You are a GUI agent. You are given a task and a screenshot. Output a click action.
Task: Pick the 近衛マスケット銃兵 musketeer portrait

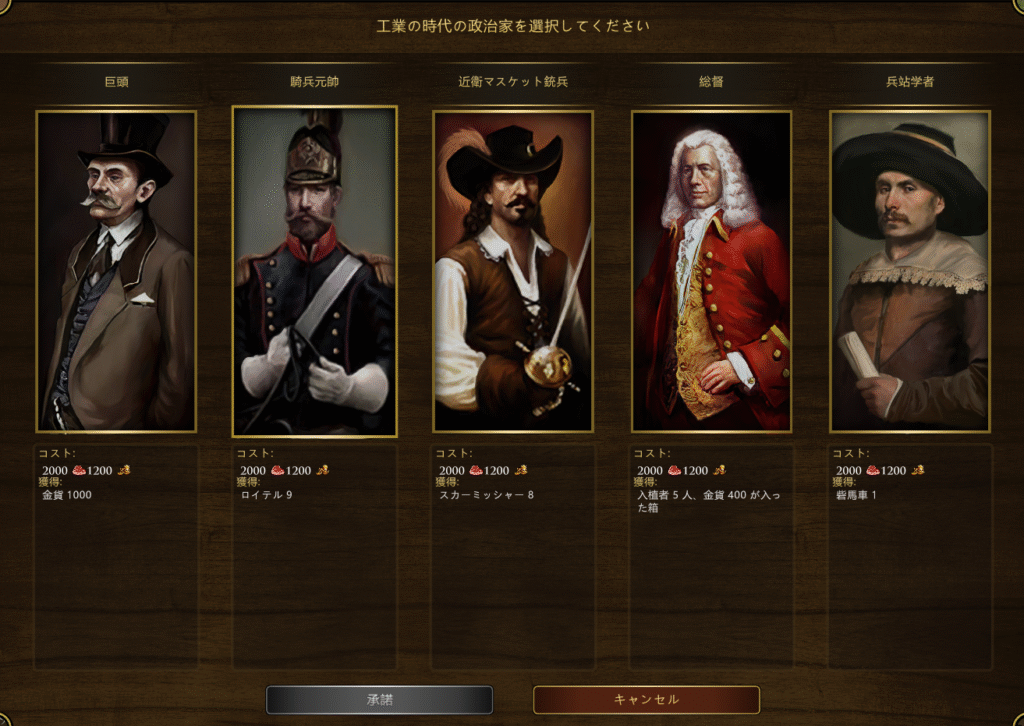(x=513, y=272)
